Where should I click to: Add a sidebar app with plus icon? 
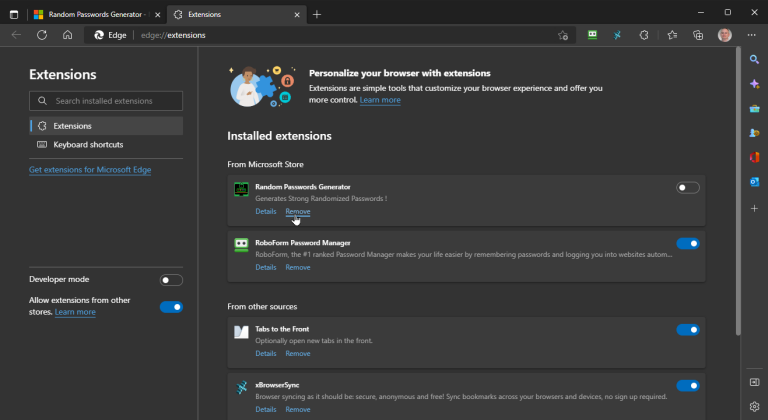(x=754, y=208)
